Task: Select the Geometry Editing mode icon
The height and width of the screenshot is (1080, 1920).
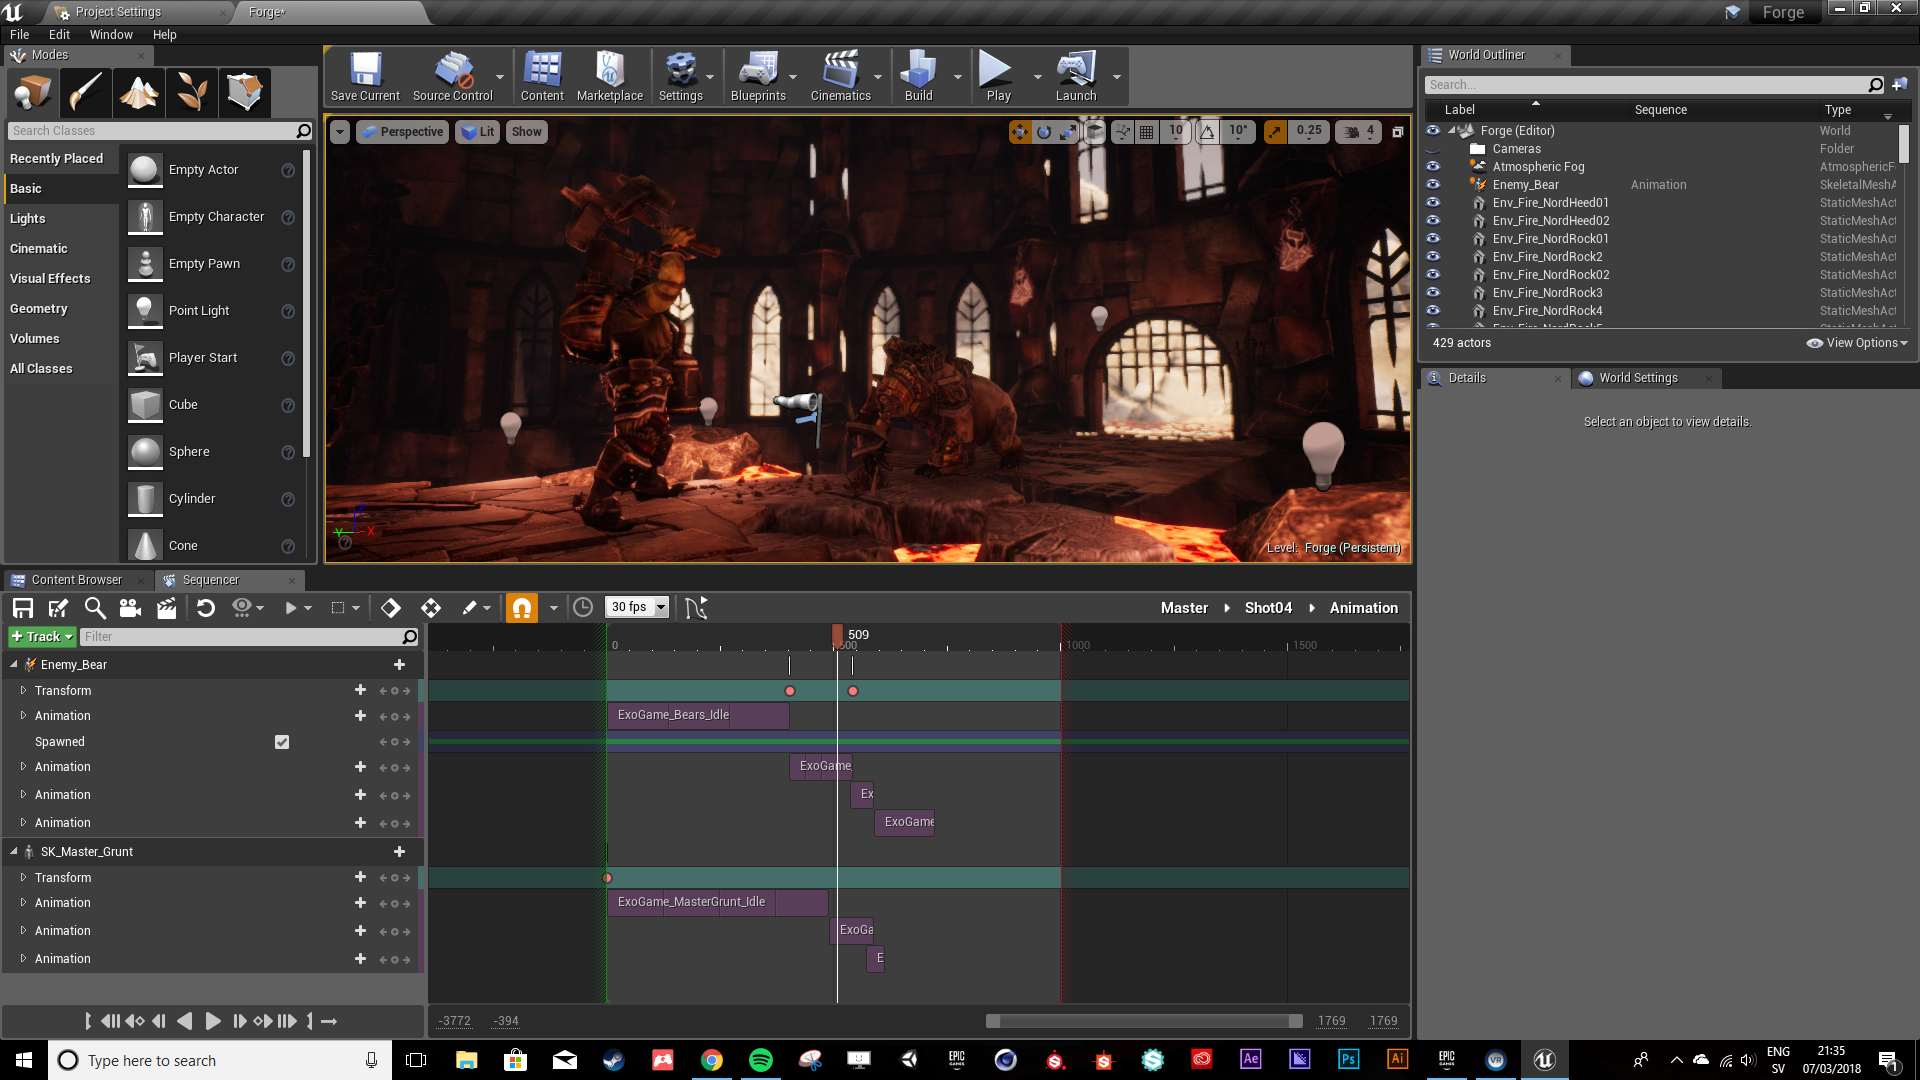Action: pos(245,93)
